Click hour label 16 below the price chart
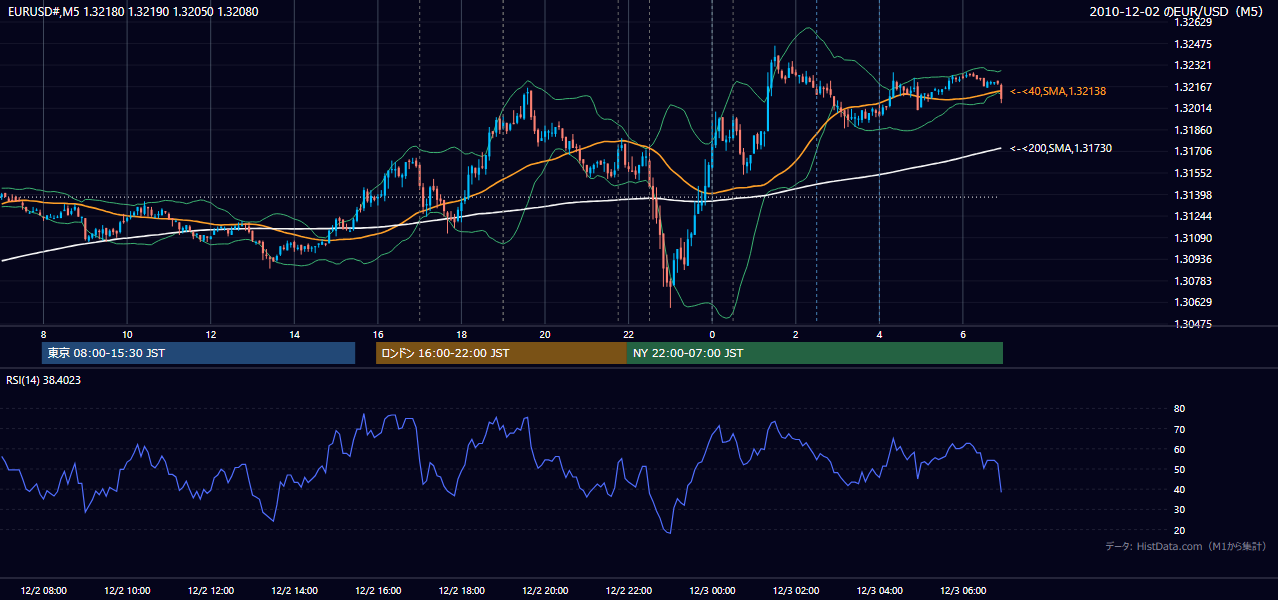The width and height of the screenshot is (1278, 600). point(378,334)
